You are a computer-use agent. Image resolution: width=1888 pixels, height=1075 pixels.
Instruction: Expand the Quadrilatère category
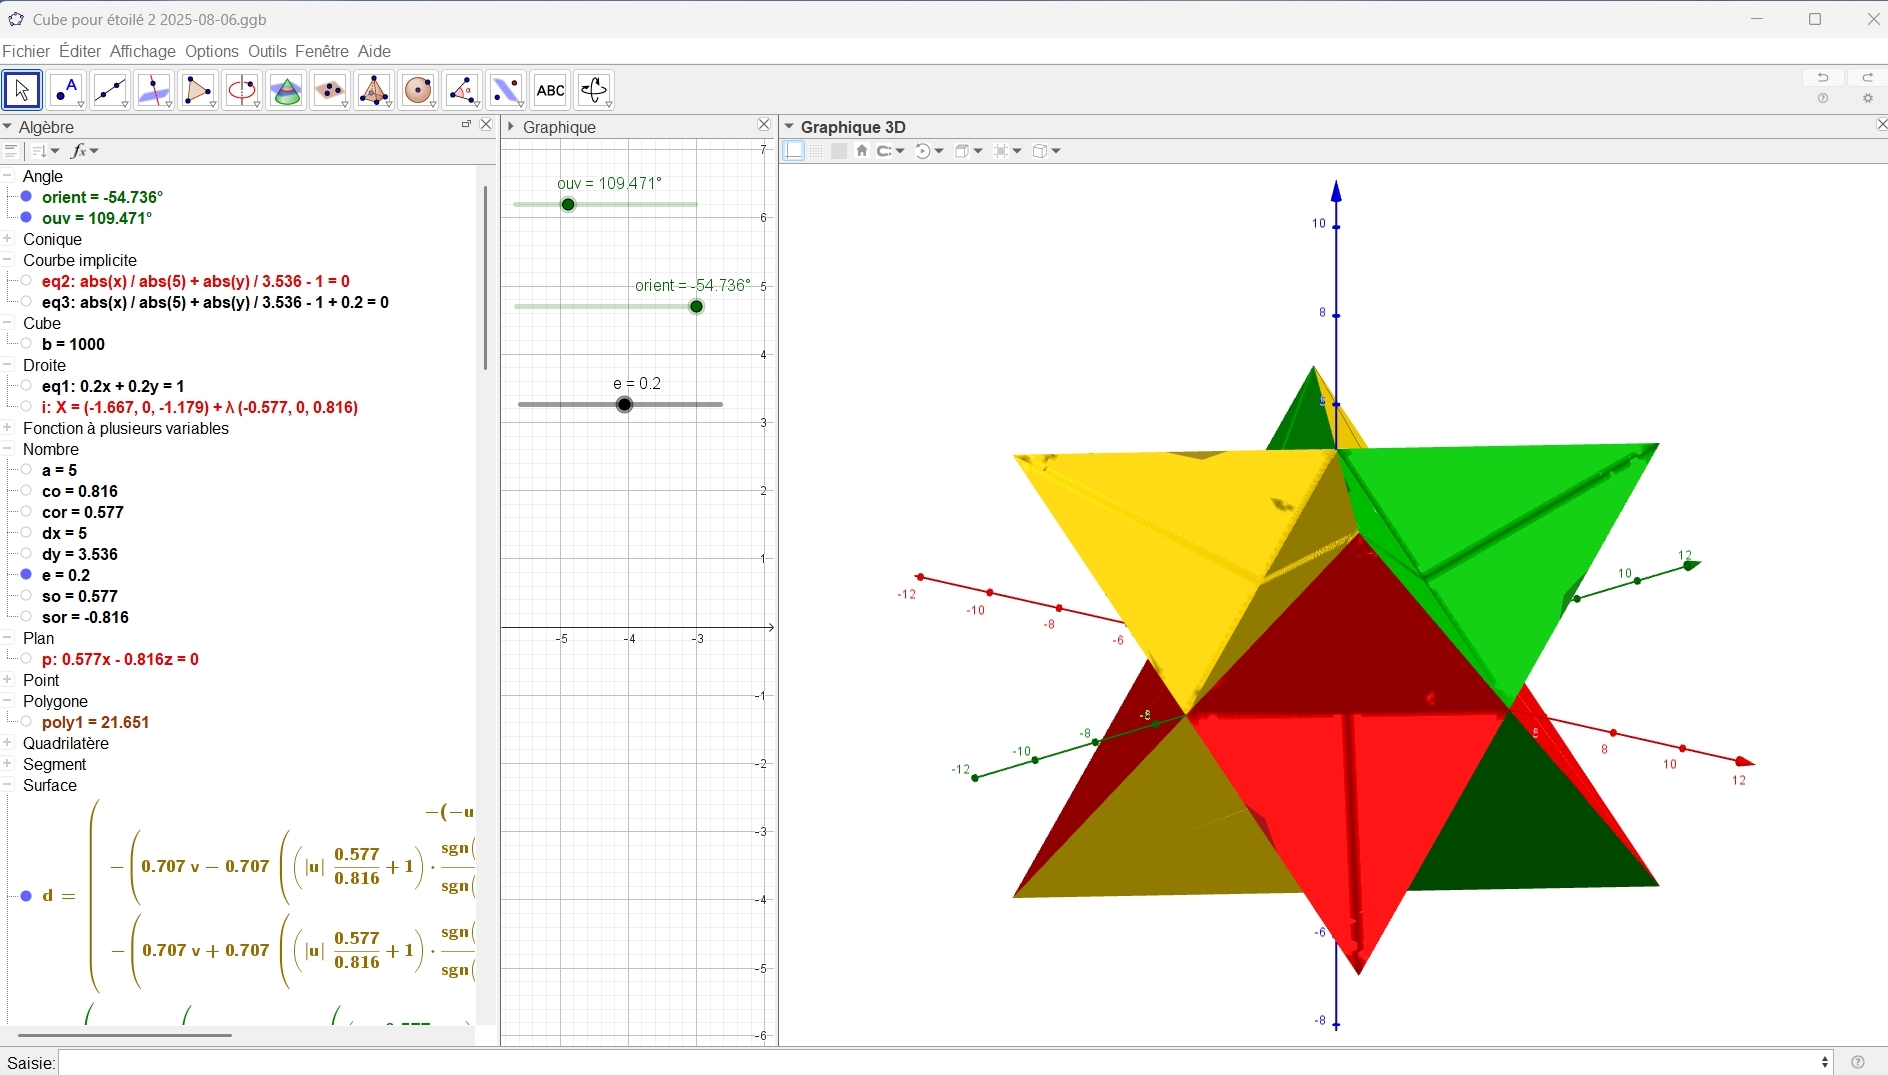coord(8,743)
